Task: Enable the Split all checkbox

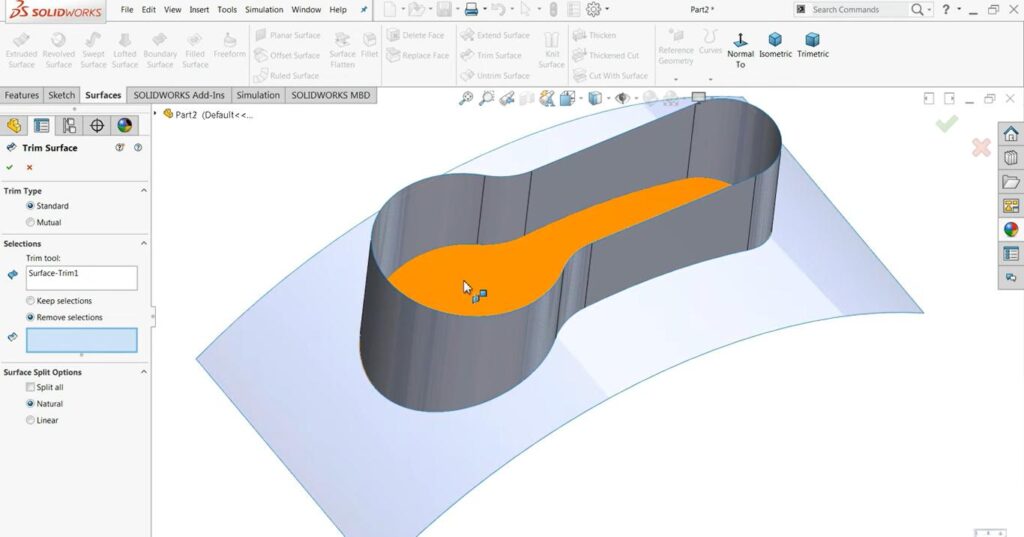Action: point(30,387)
